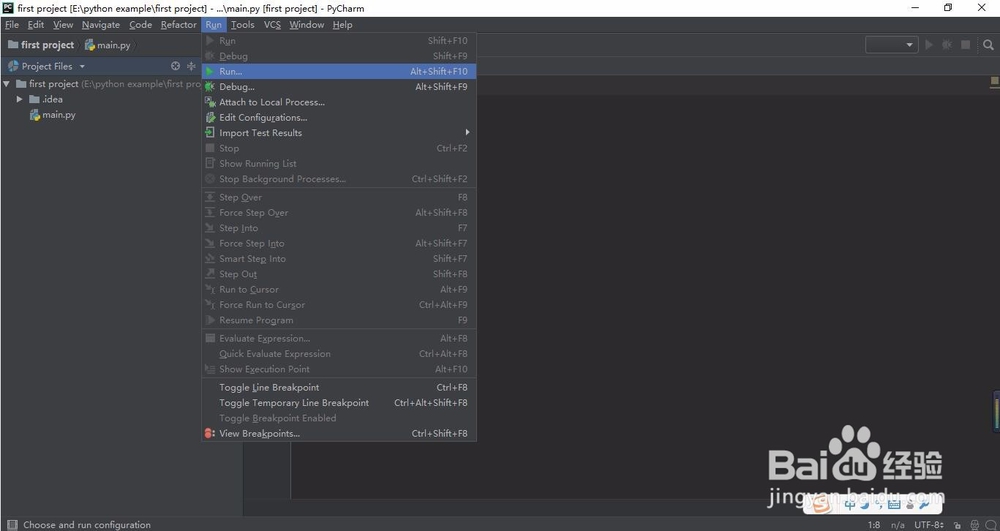
Task: Minimize the PyCharm window
Action: 916,8
